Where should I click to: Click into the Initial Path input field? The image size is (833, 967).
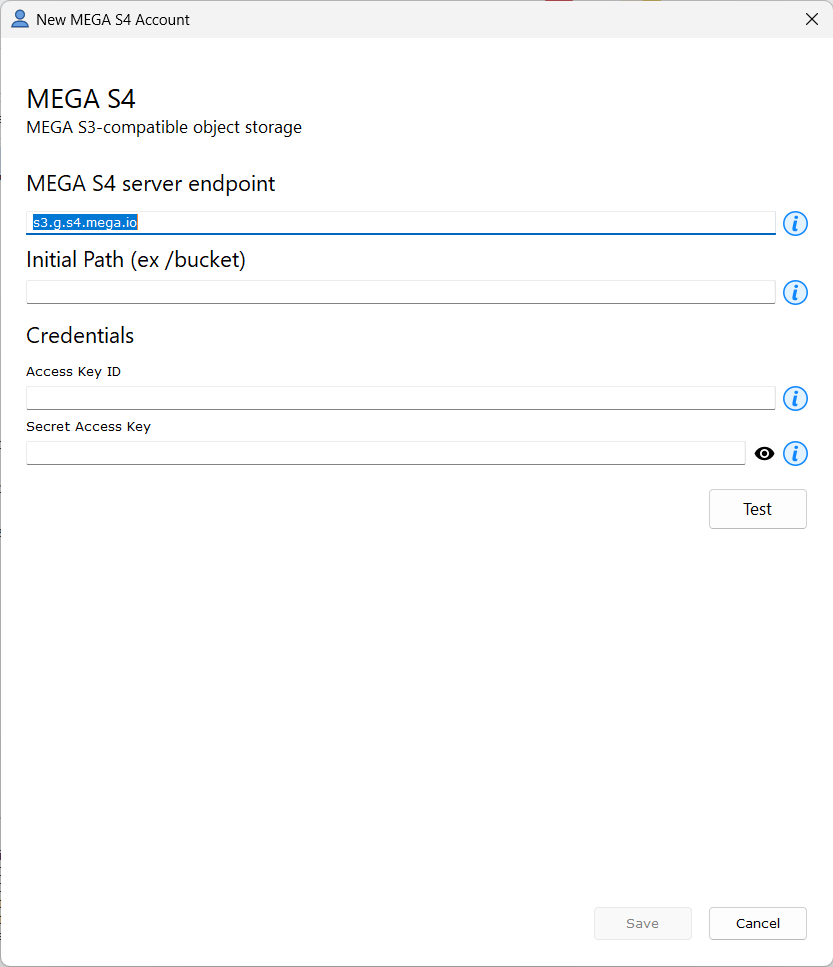click(400, 292)
